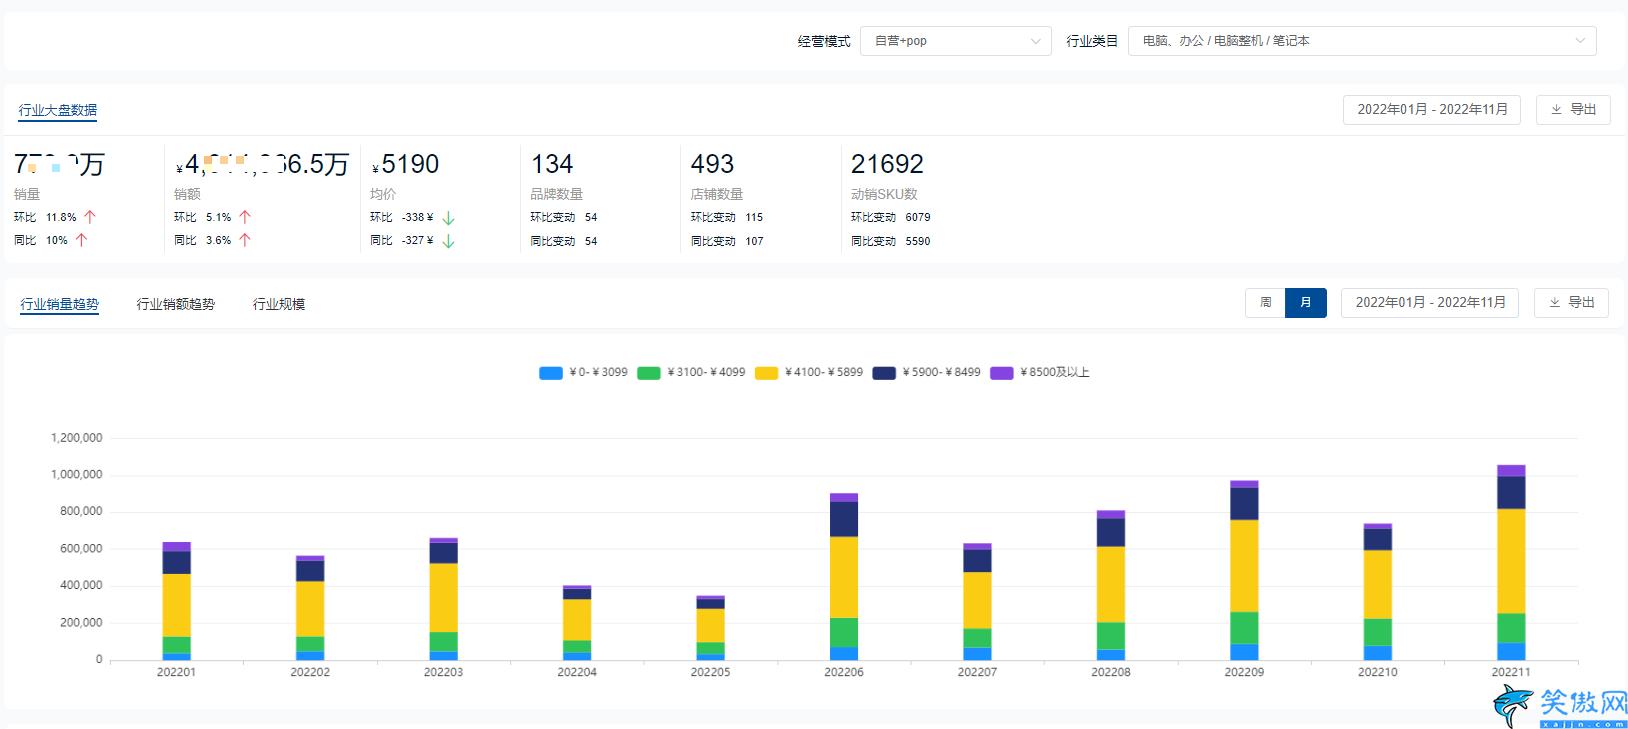Toggle the chart to monthly view 月

[x=1306, y=303]
